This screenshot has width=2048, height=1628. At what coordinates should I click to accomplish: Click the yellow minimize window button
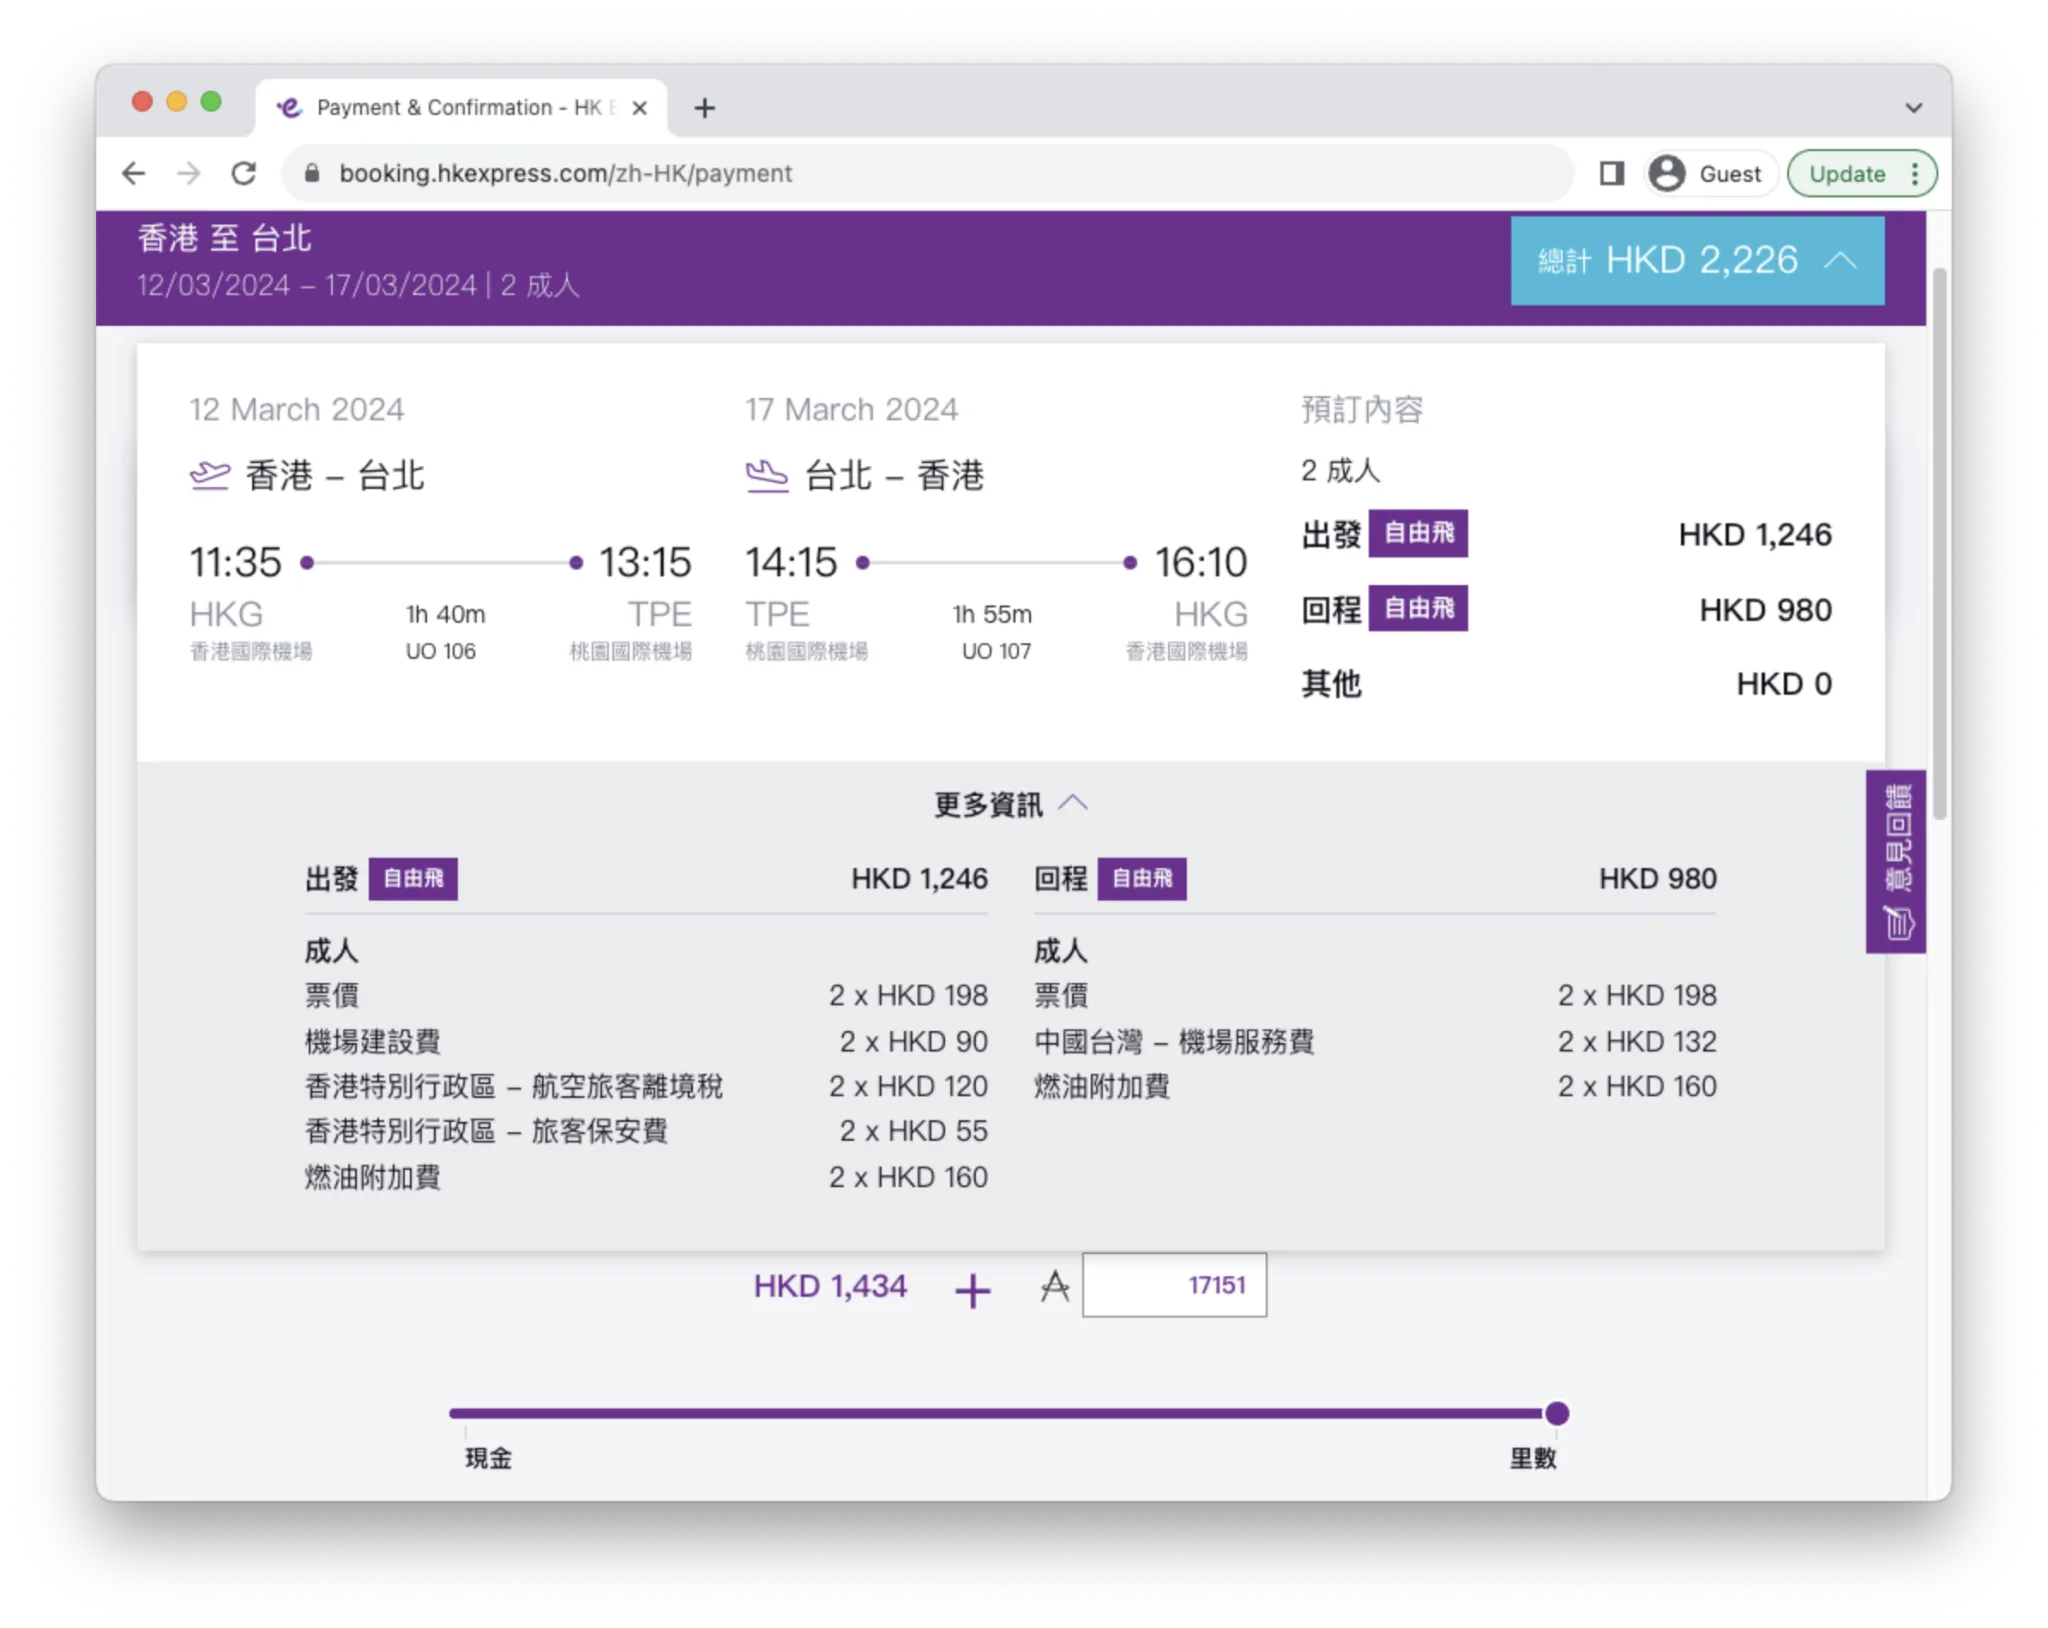tap(177, 101)
